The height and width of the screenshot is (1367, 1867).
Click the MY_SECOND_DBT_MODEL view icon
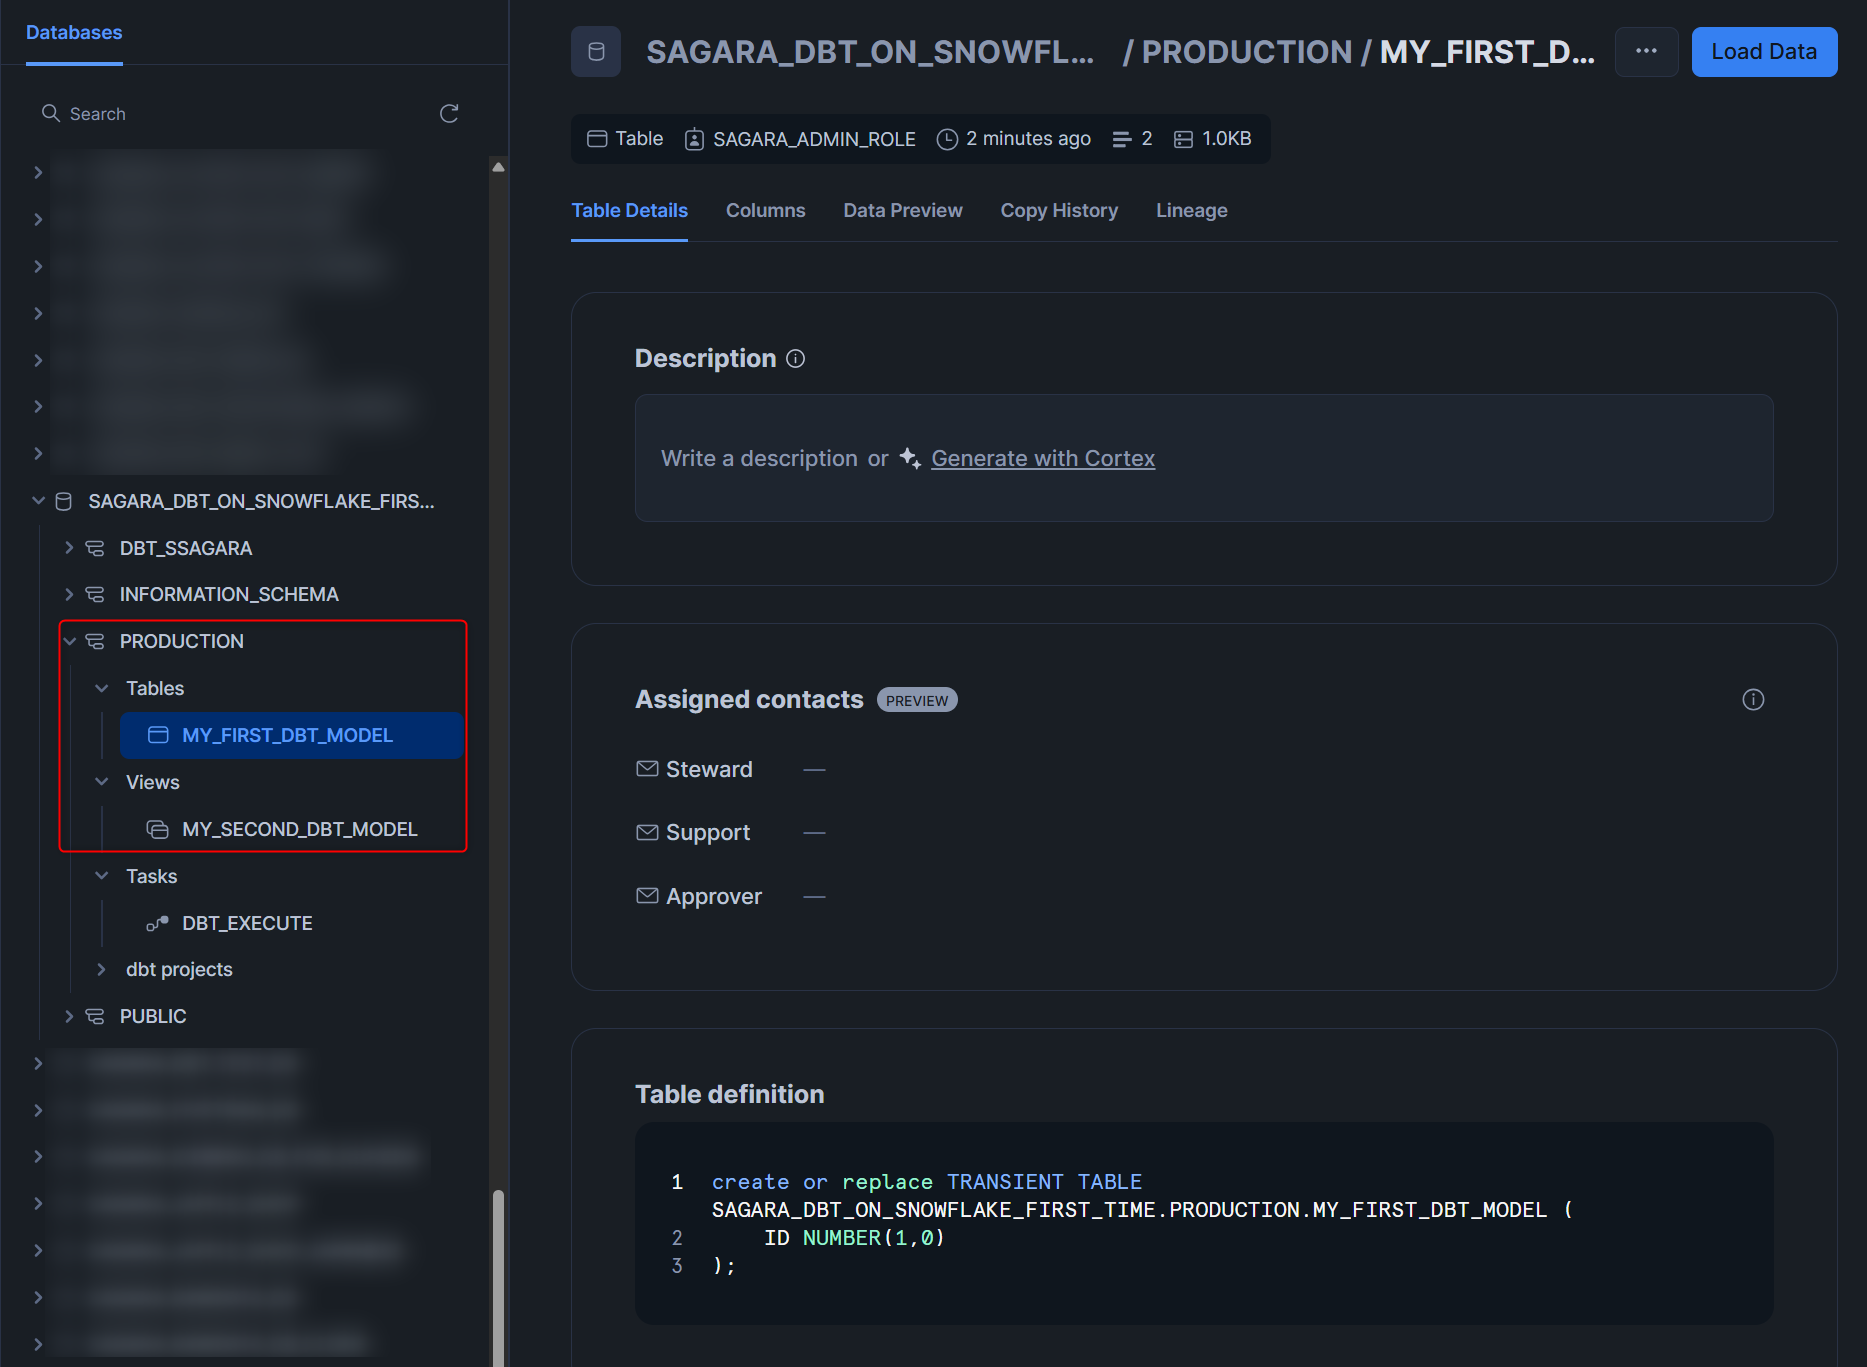pyautogui.click(x=158, y=829)
